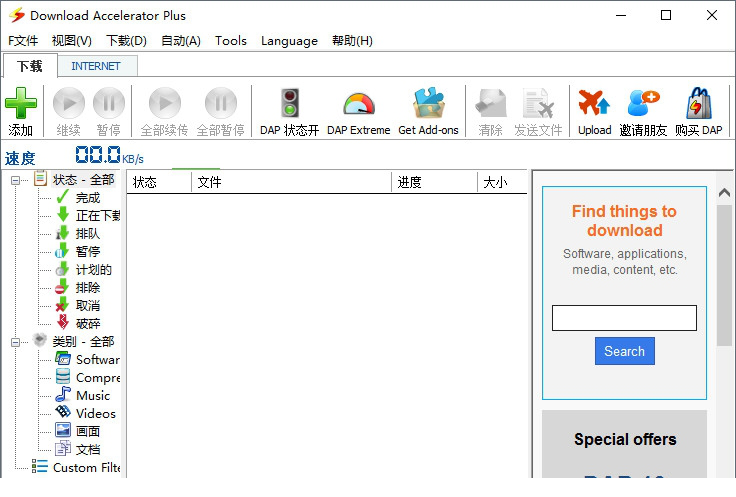Open the 帮助(H) menu
This screenshot has width=736, height=497.
coord(352,41)
